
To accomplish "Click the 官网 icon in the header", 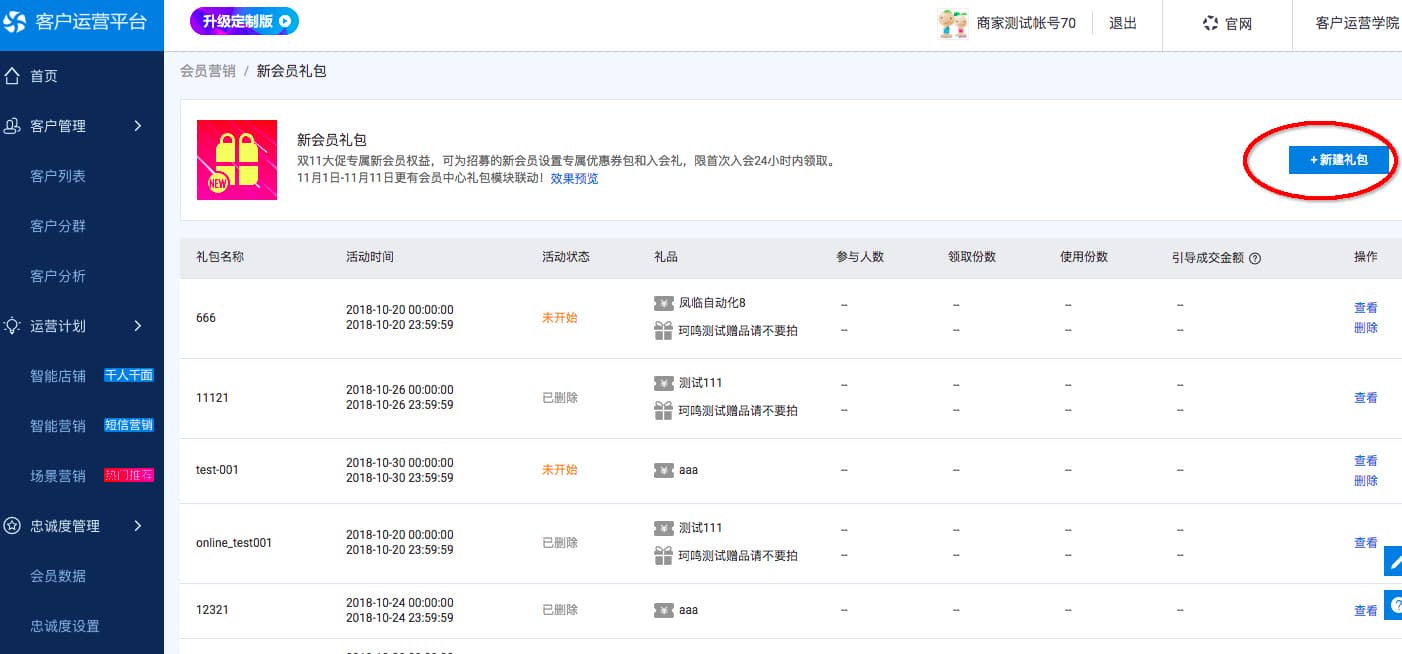I will click(1210, 23).
